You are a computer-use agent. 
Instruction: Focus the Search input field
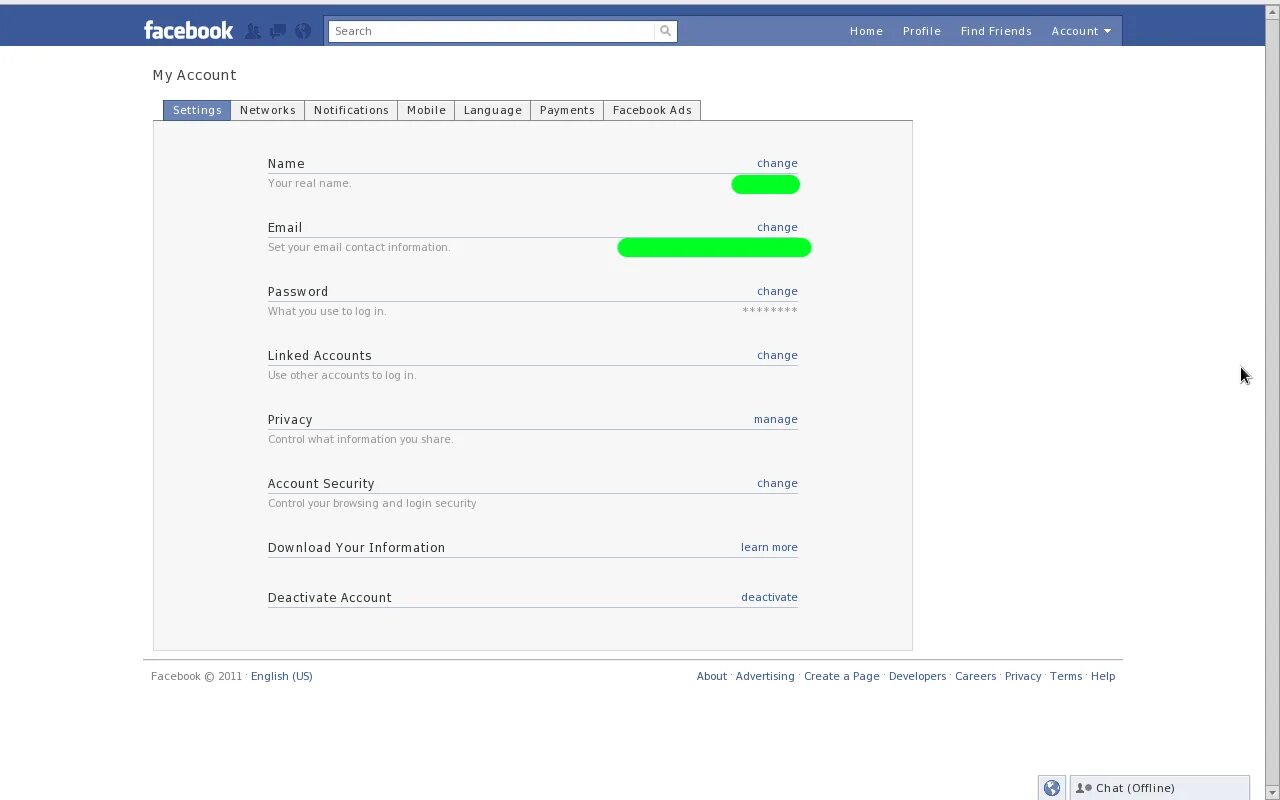pos(492,31)
